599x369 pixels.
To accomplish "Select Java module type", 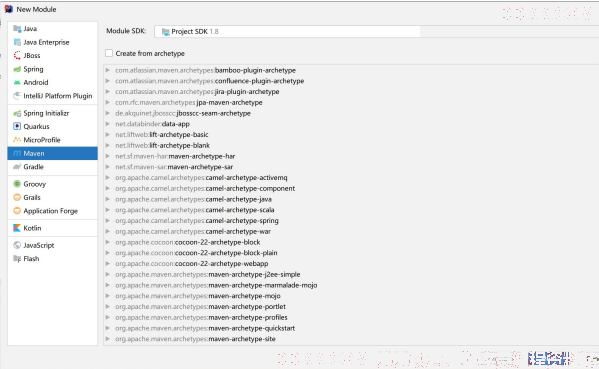I will (53, 29).
